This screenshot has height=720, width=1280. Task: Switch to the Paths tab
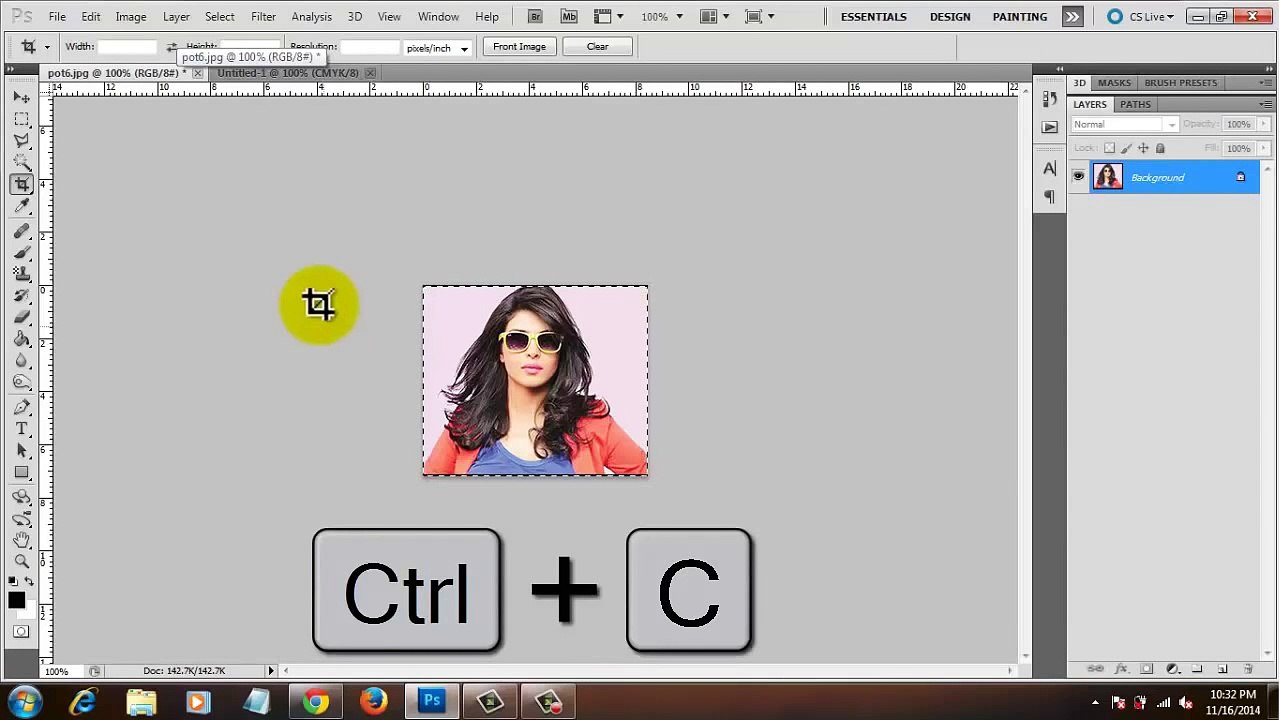(1134, 104)
